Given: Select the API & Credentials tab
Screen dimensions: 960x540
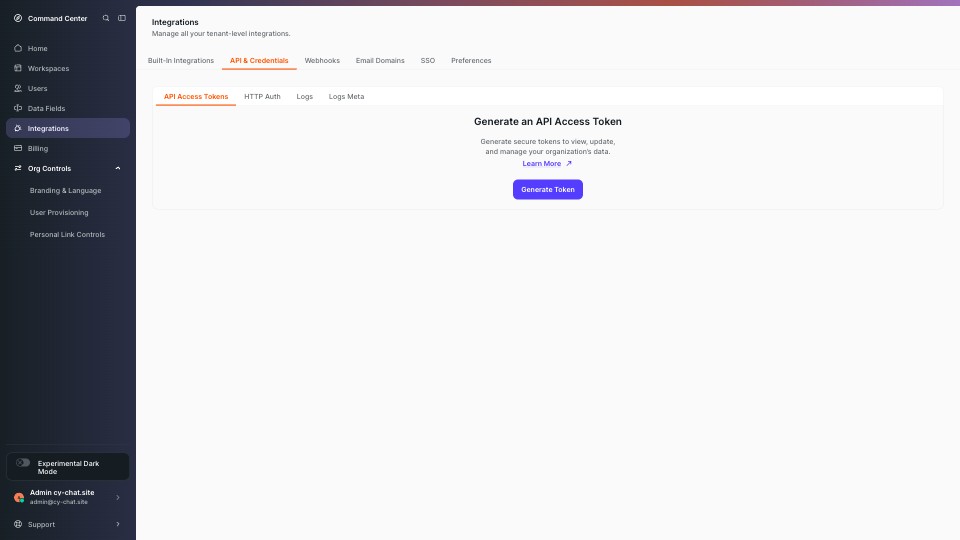Looking at the screenshot, I should (259, 61).
